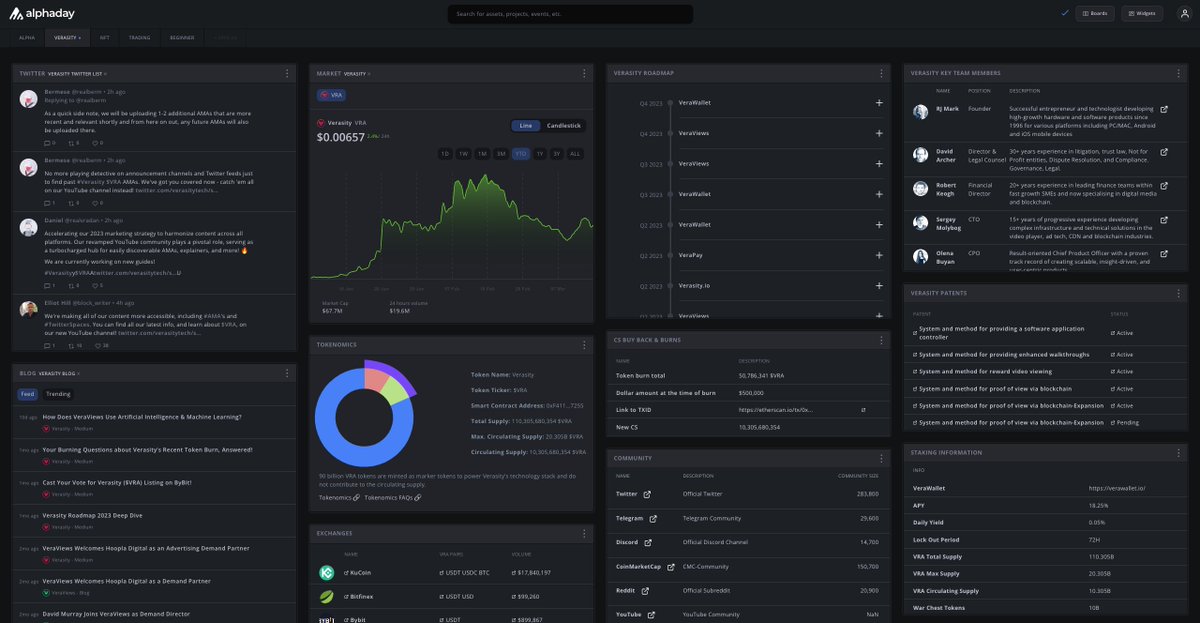Select the ALL chart range
Screen dimensions: 1200x623
(575, 154)
